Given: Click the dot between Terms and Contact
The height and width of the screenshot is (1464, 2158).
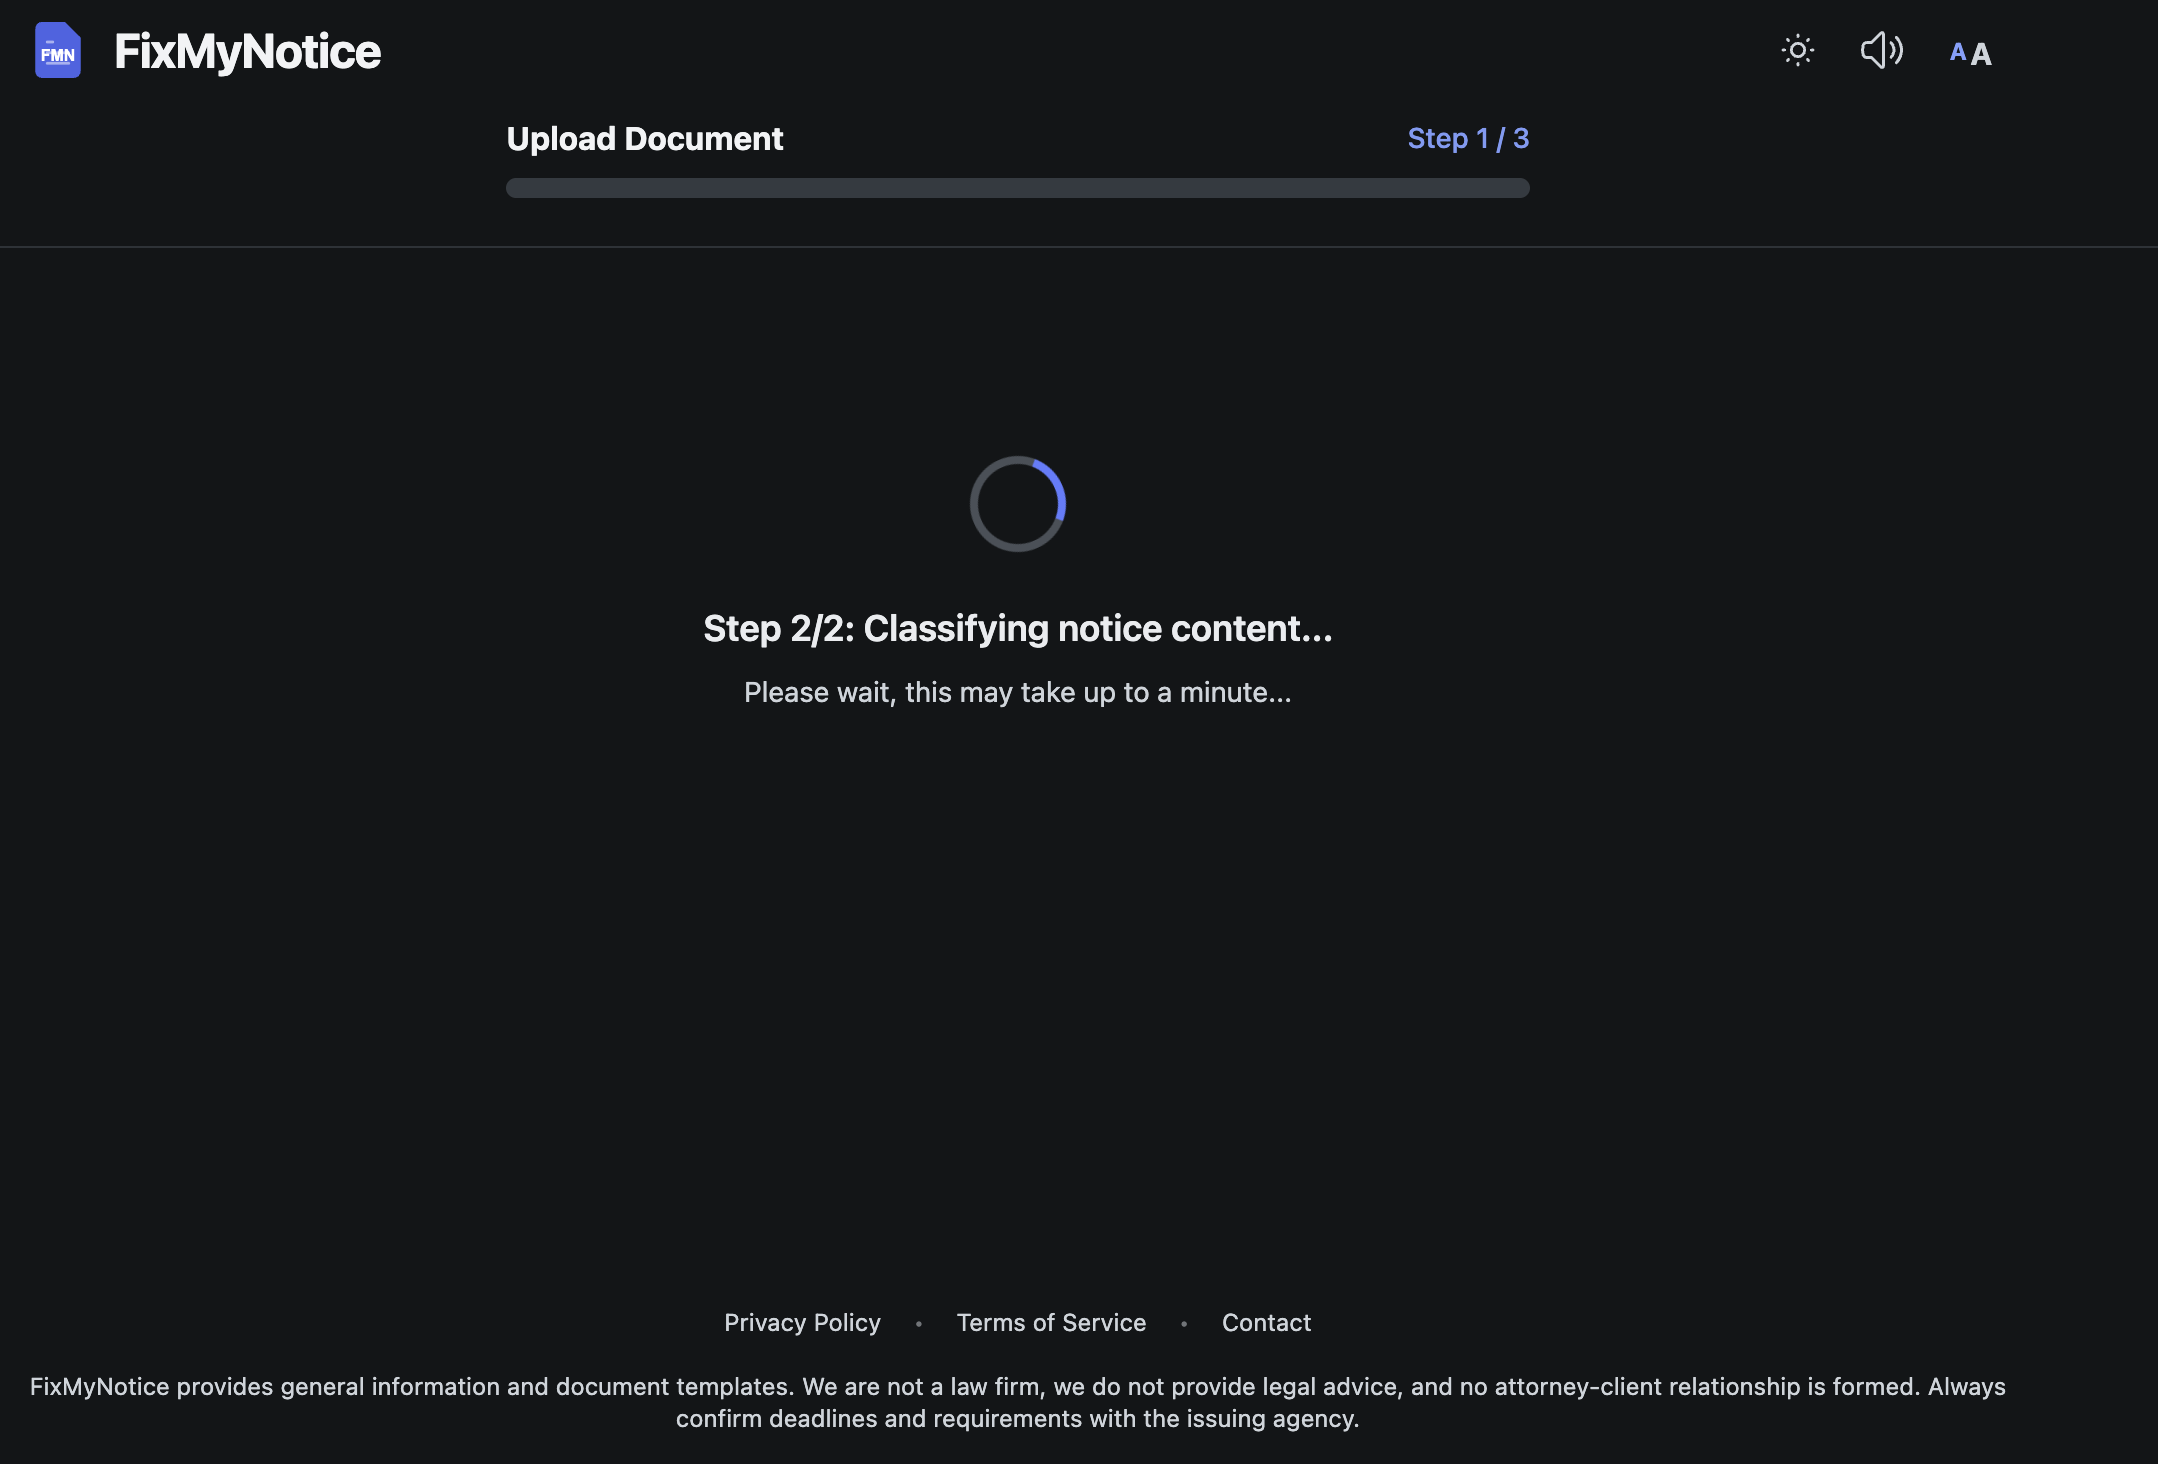Looking at the screenshot, I should (x=1184, y=1323).
